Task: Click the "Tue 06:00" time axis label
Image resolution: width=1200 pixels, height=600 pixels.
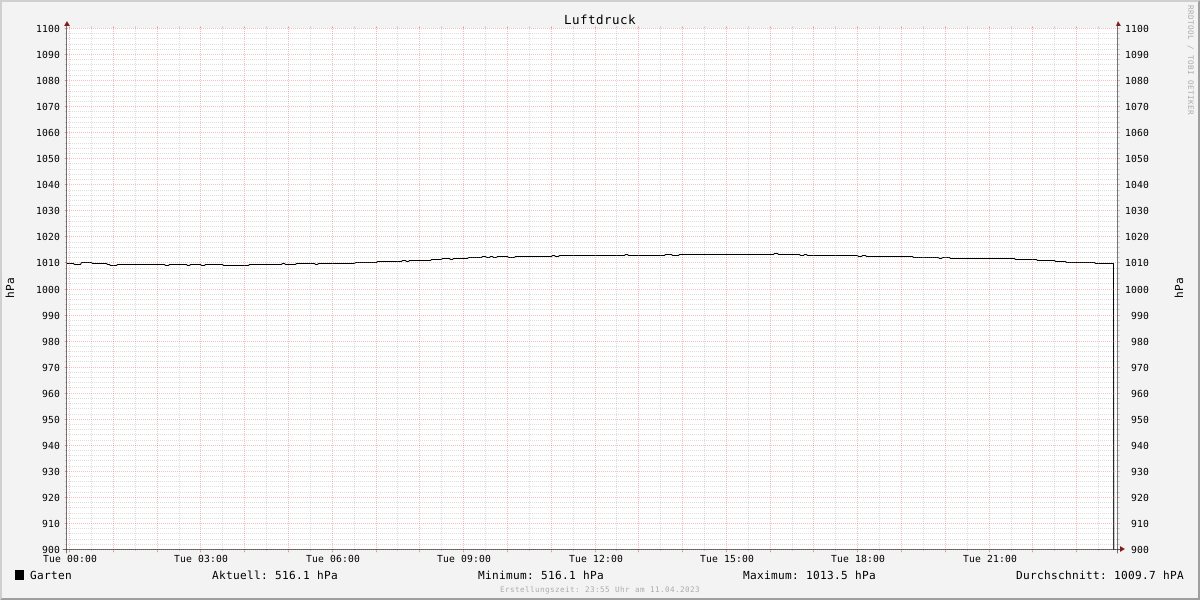Action: point(333,559)
